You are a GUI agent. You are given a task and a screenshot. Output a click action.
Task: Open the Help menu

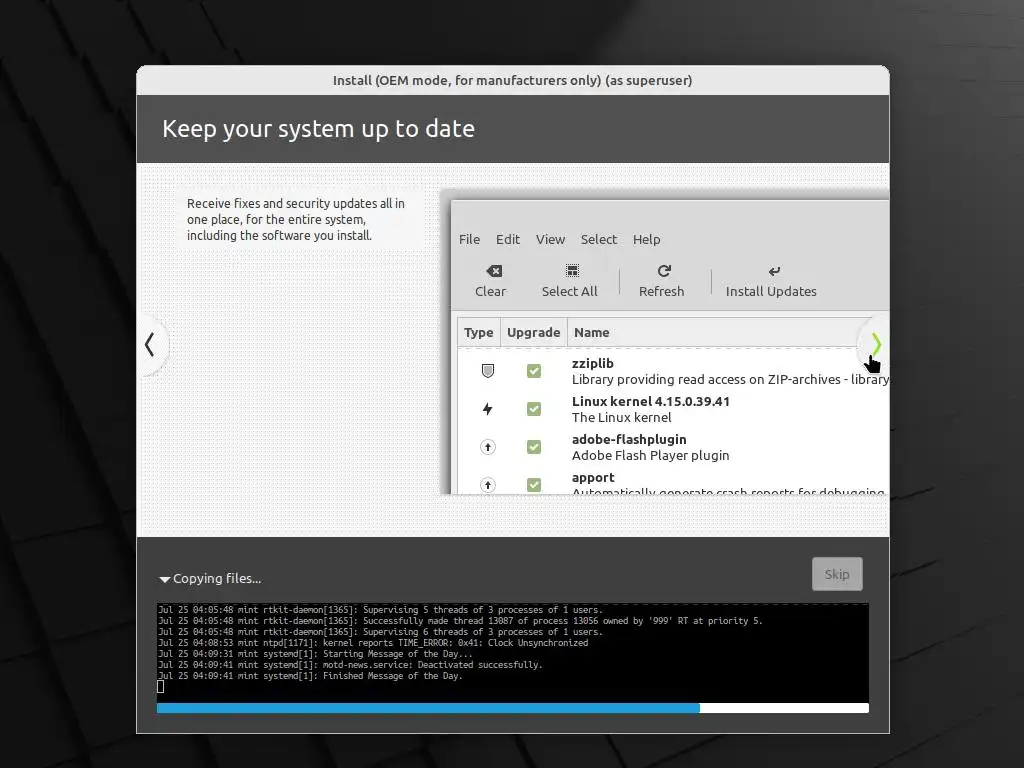tap(646, 239)
